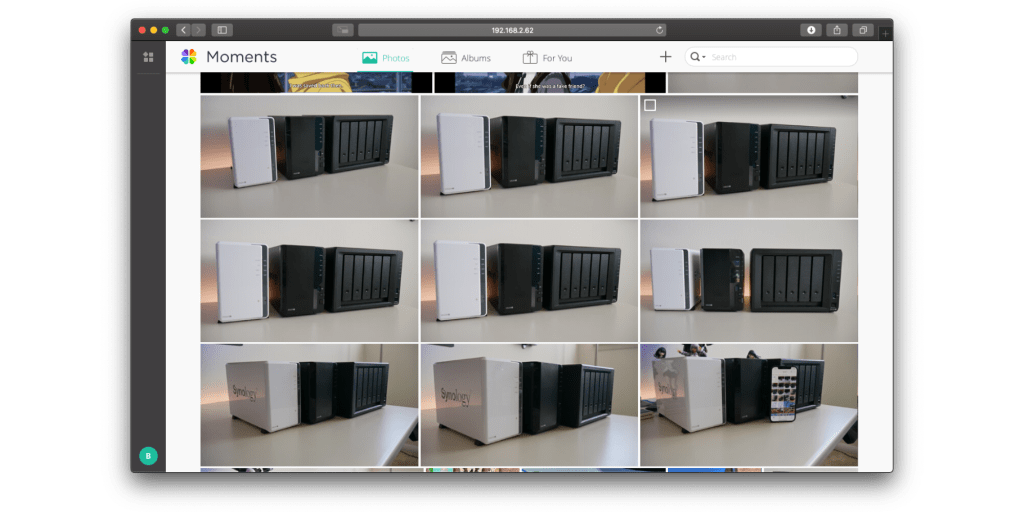Open a new Safari tab with plus button
The height and width of the screenshot is (512, 1024).
885,33
